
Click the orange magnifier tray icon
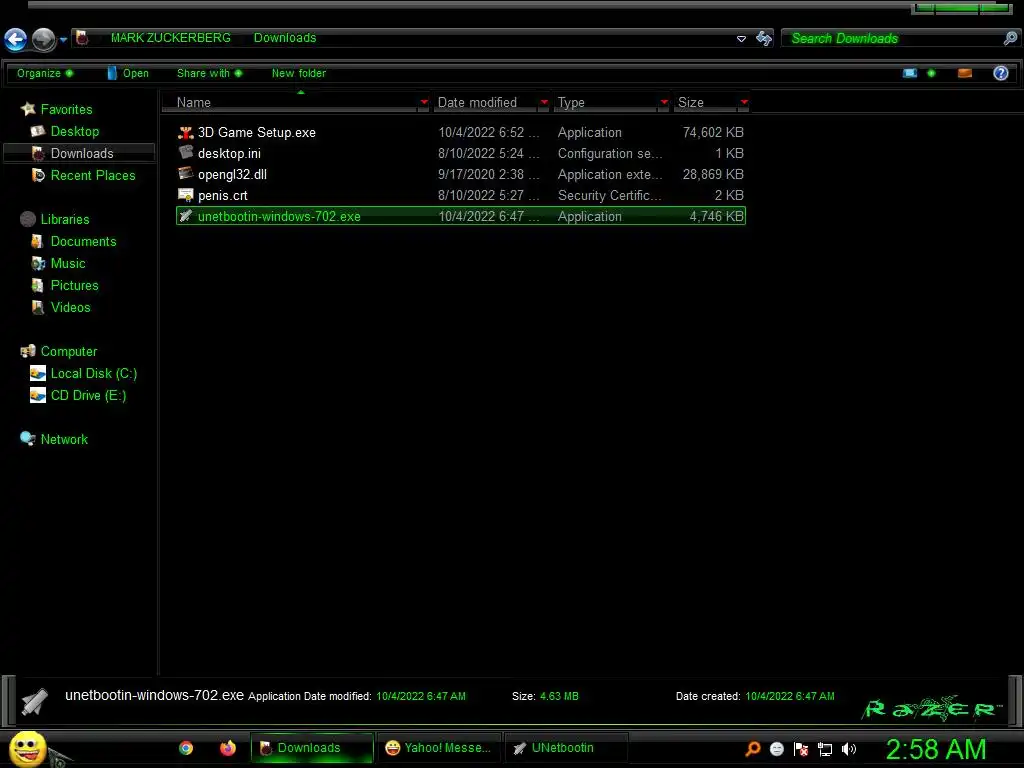tap(752, 749)
